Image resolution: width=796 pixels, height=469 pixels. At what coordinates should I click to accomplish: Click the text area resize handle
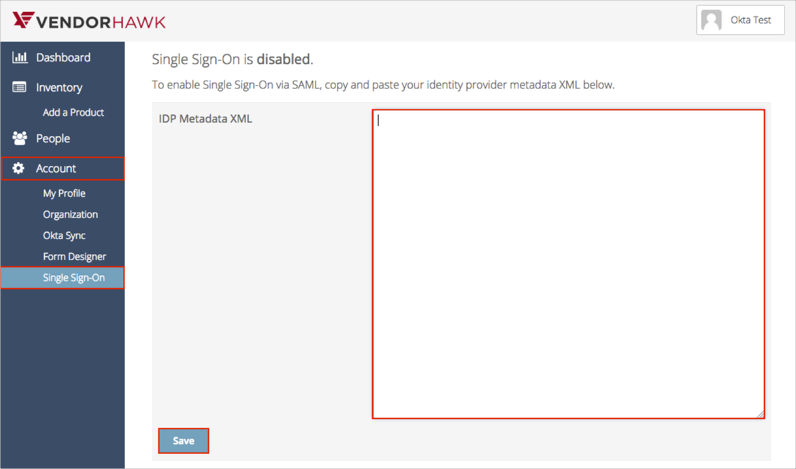coord(760,413)
